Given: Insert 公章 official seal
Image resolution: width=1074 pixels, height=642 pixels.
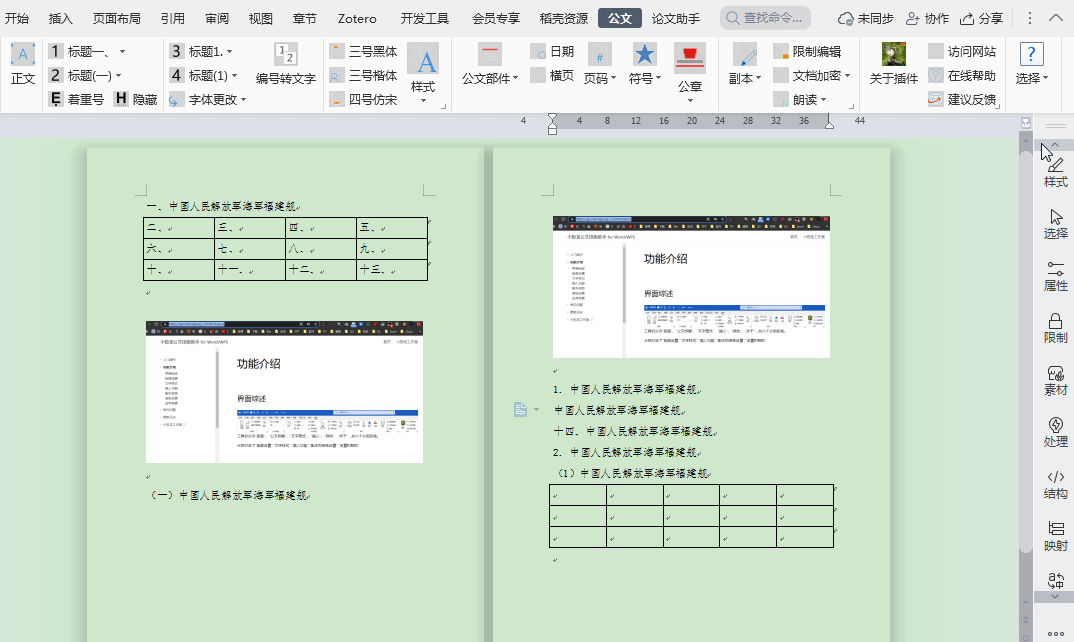Looking at the screenshot, I should point(690,67).
